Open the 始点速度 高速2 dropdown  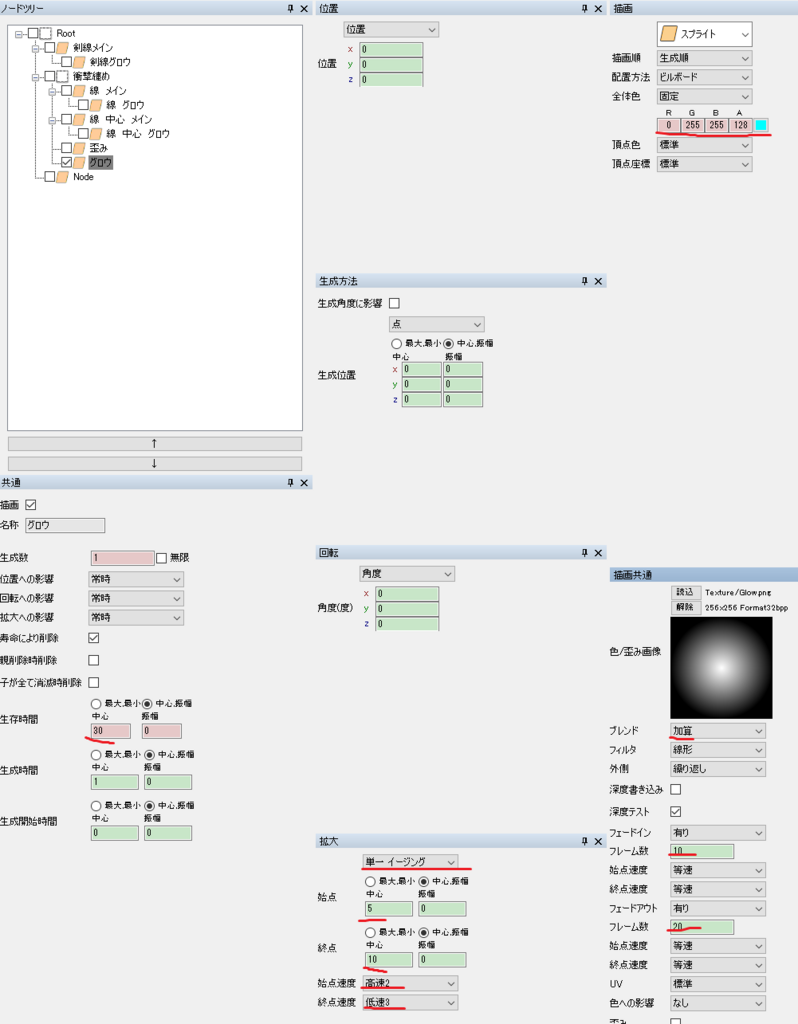tap(410, 983)
